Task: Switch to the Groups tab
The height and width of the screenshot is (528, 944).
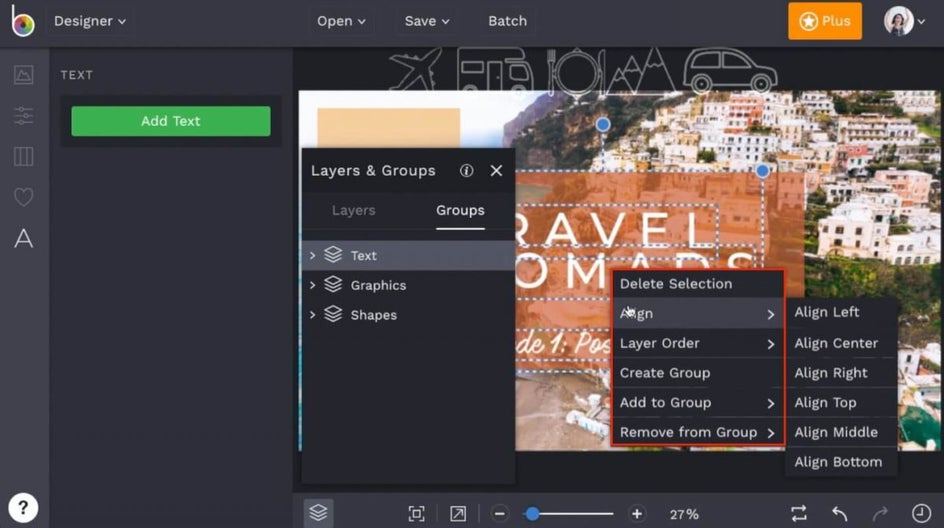Action: 460,210
